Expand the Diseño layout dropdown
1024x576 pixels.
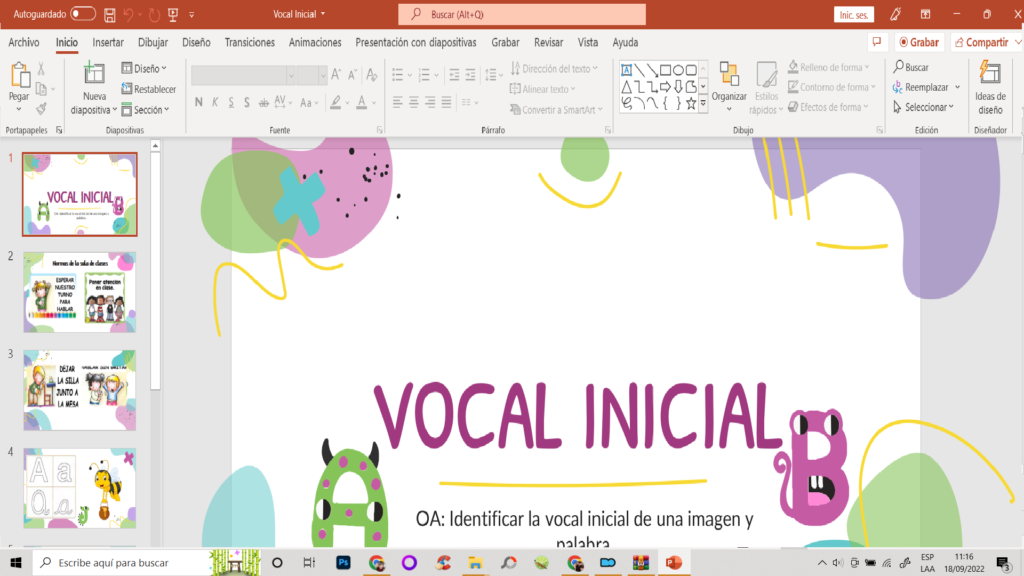[144, 69]
